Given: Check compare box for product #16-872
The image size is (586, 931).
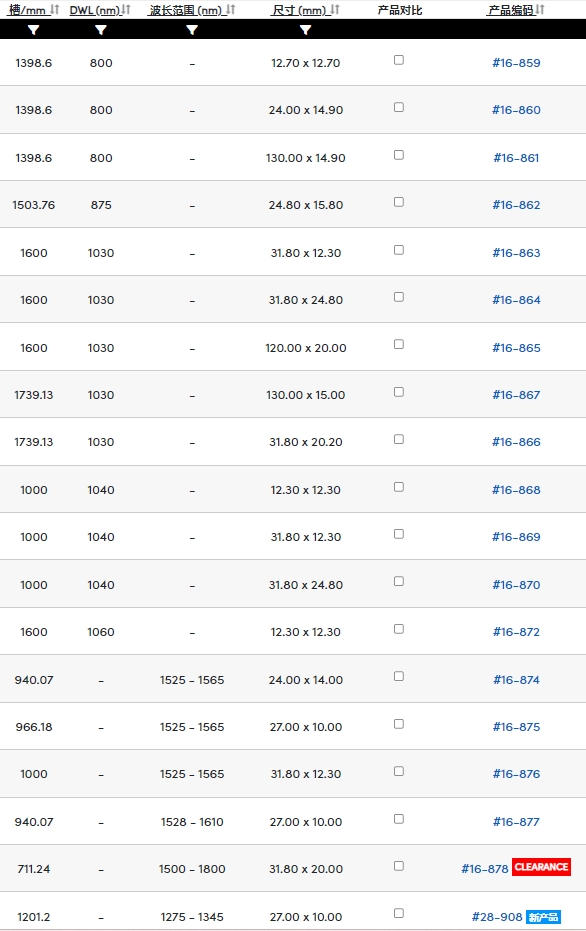Looking at the screenshot, I should pyautogui.click(x=399, y=629).
